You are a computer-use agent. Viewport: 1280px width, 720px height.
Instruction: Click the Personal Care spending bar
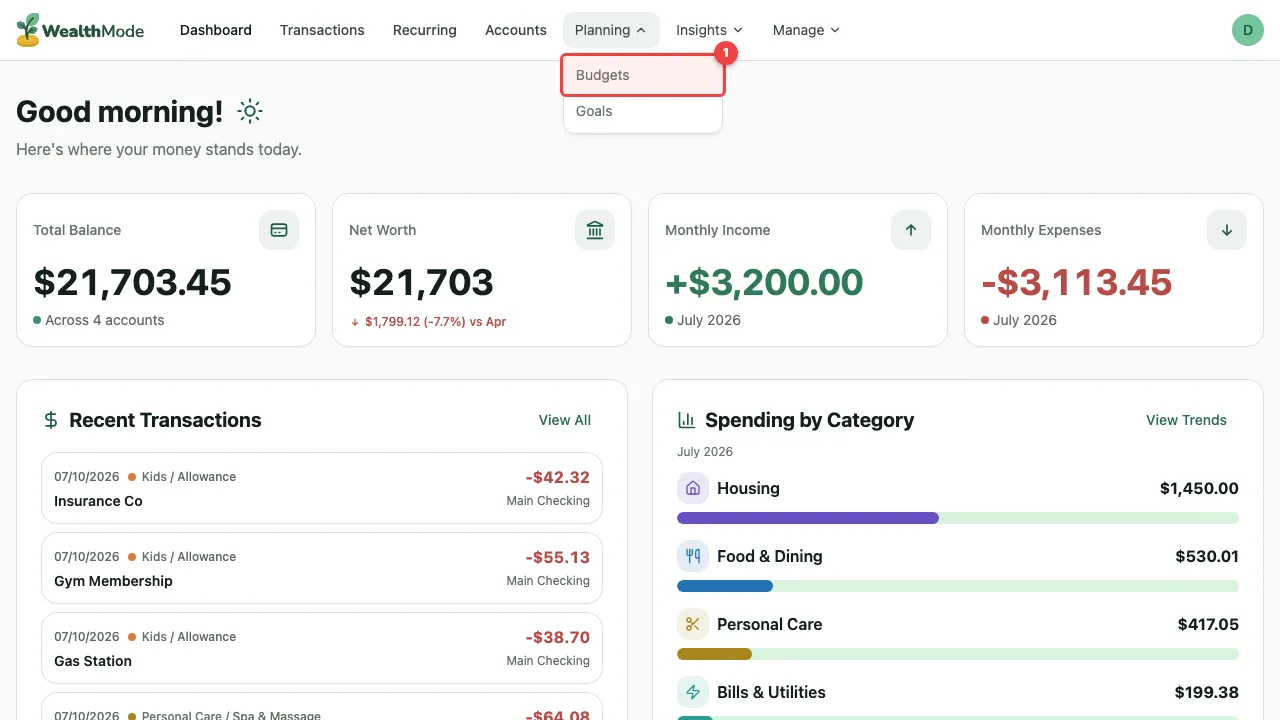[958, 654]
